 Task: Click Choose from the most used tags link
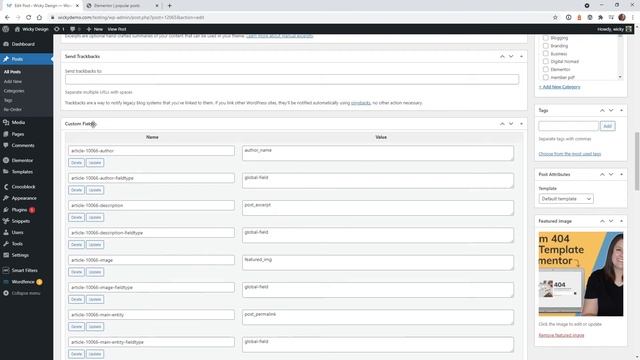tap(570, 154)
